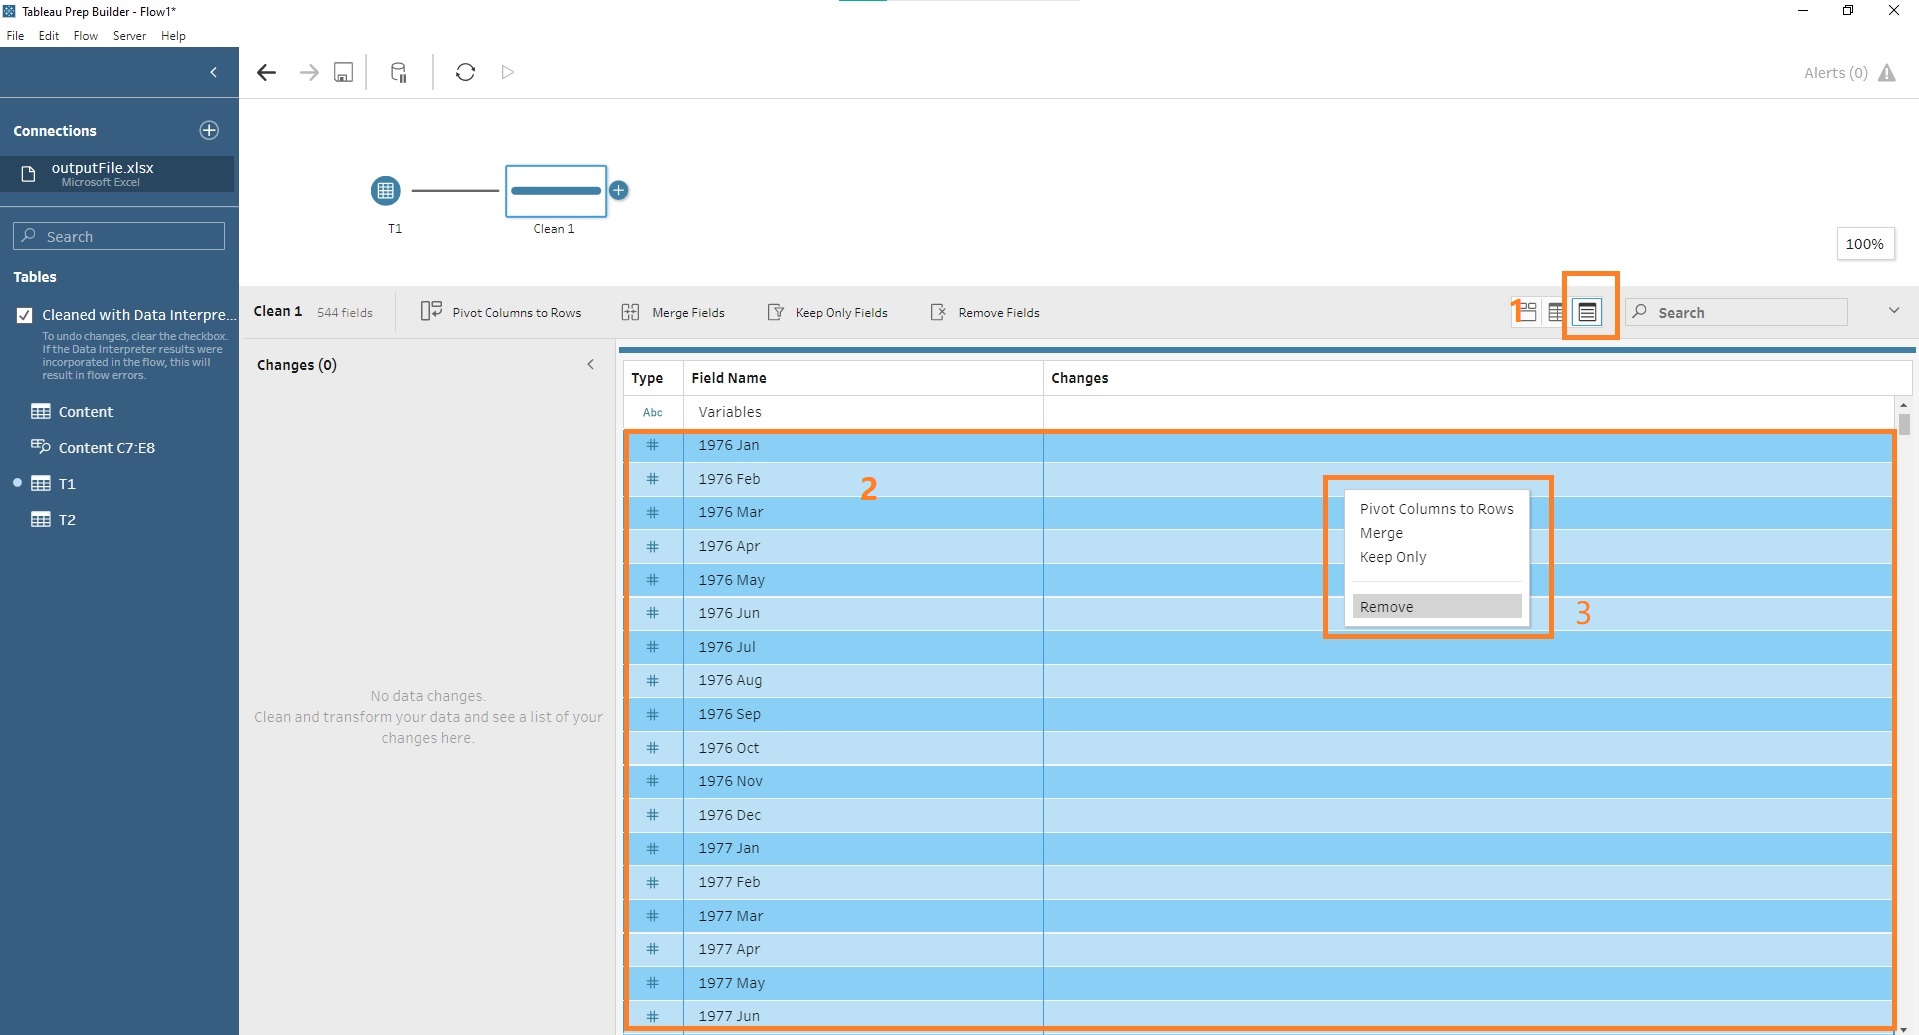This screenshot has width=1919, height=1035.
Task: Click the number type icon for 1977 Jan
Action: tap(653, 848)
